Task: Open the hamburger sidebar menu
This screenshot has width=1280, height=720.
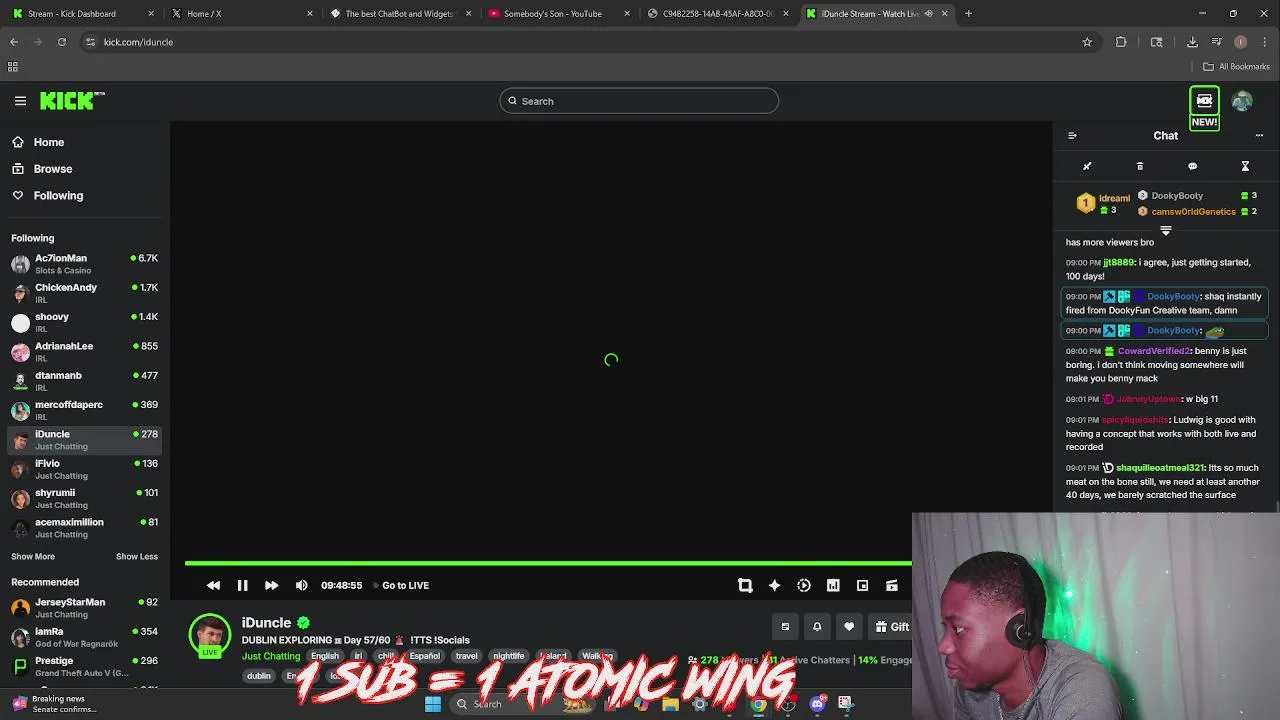Action: (20, 100)
